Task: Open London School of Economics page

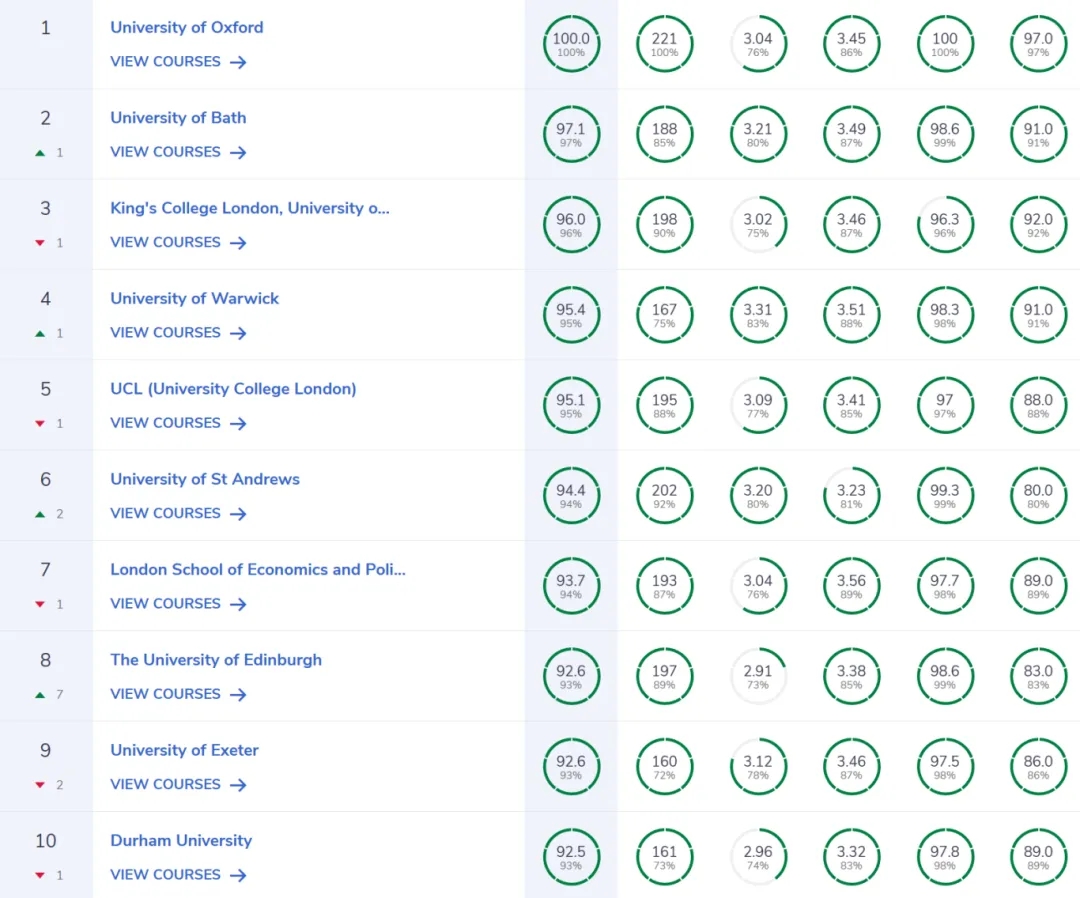Action: (258, 569)
